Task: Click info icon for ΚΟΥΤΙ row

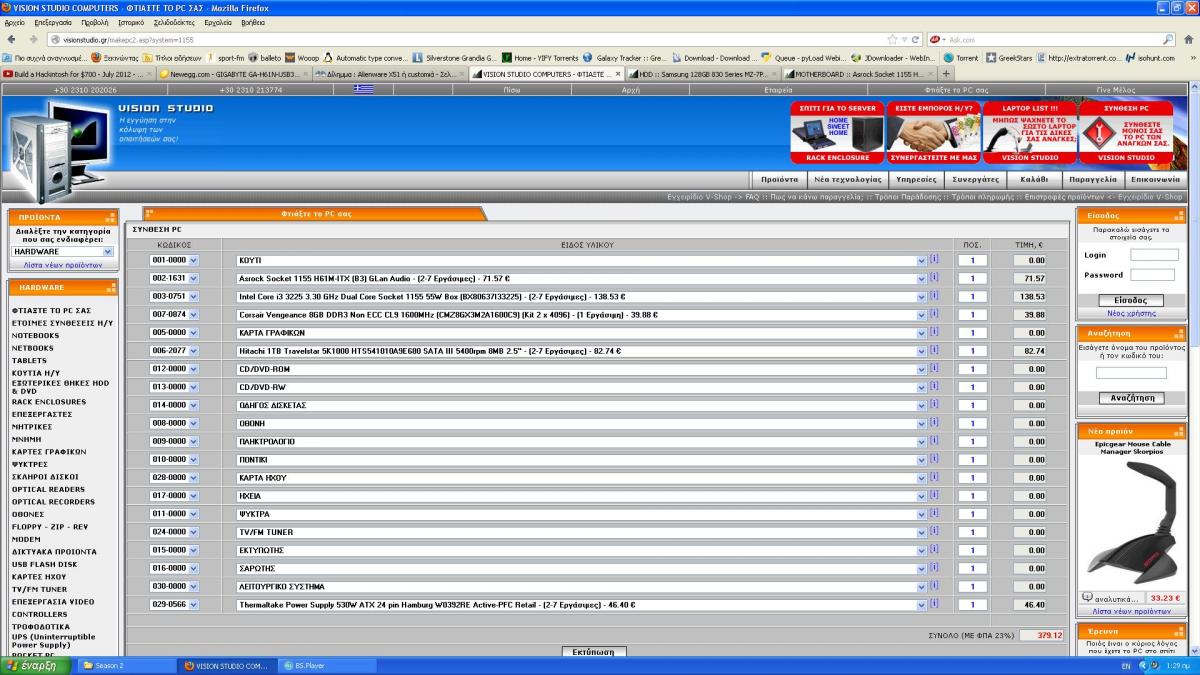Action: click(934, 260)
